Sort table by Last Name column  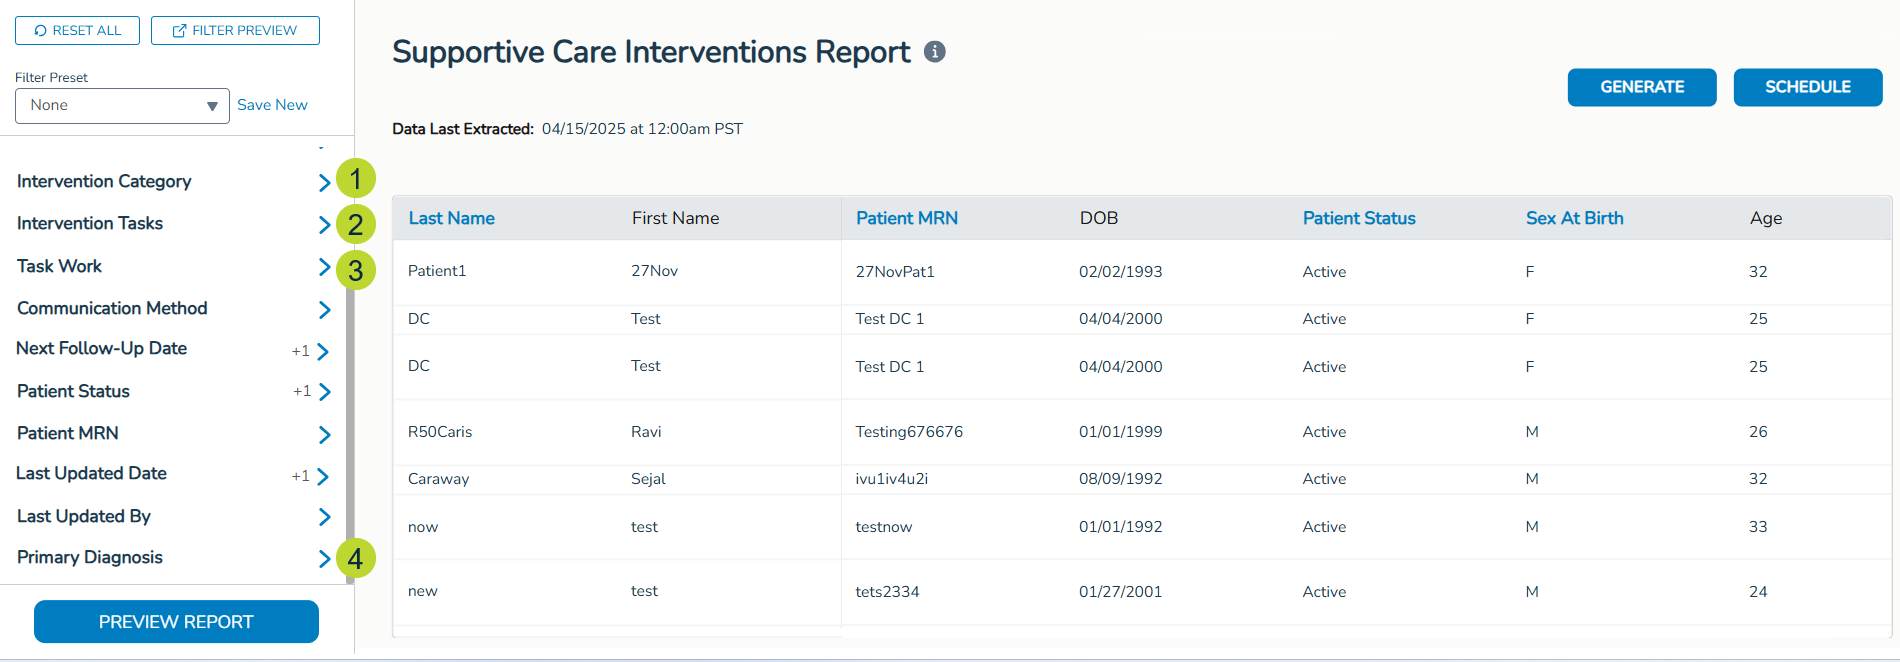pyautogui.click(x=451, y=218)
